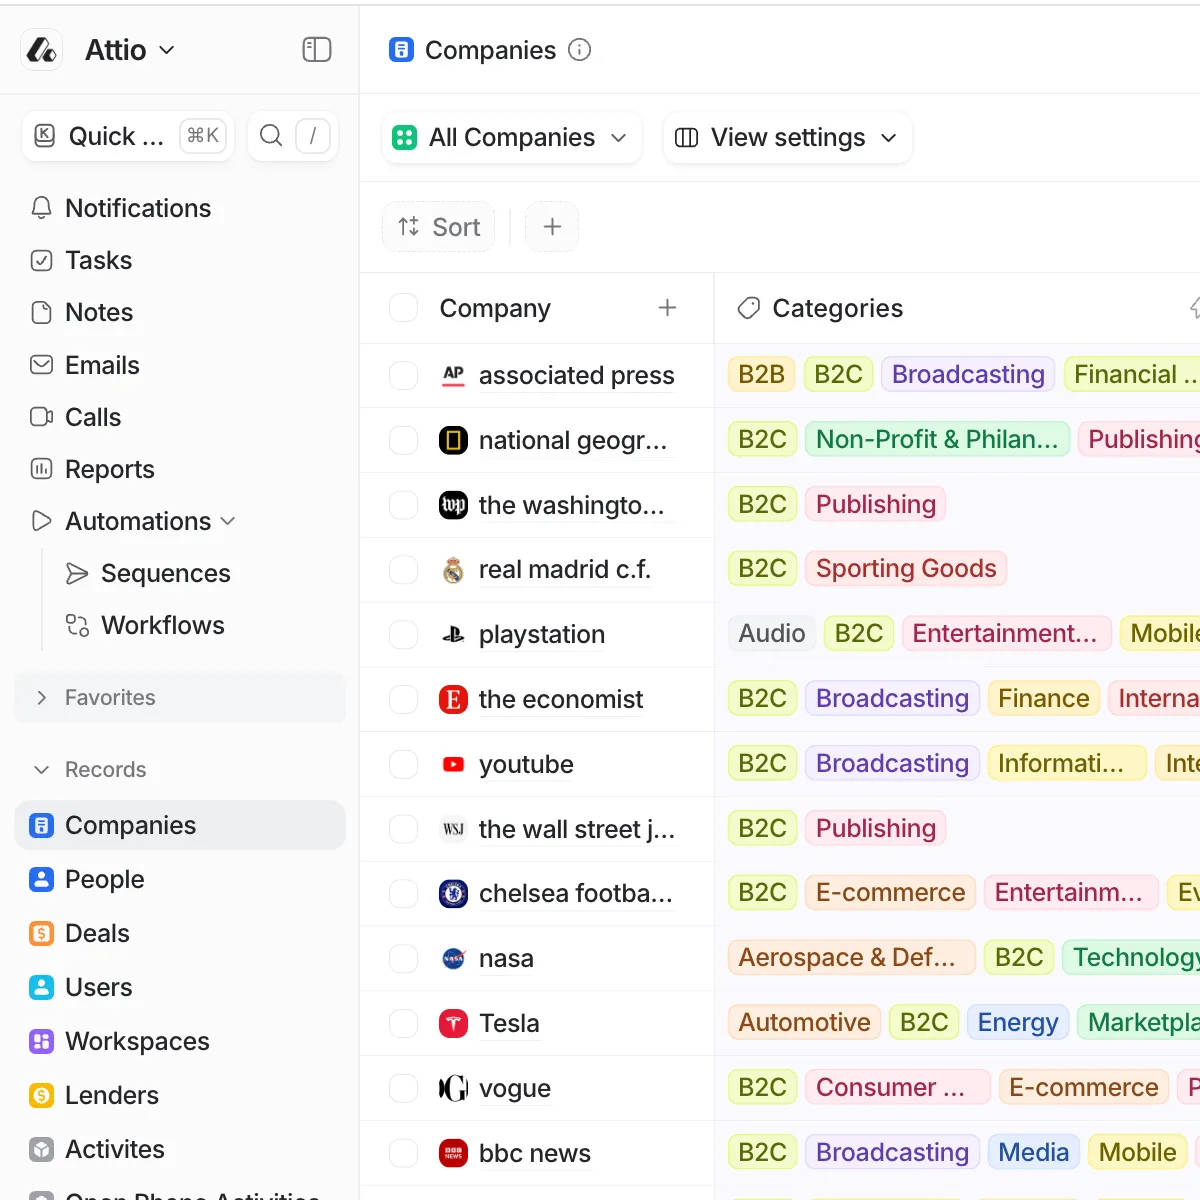Add a filter with the plus button
This screenshot has height=1200, width=1200.
(552, 227)
